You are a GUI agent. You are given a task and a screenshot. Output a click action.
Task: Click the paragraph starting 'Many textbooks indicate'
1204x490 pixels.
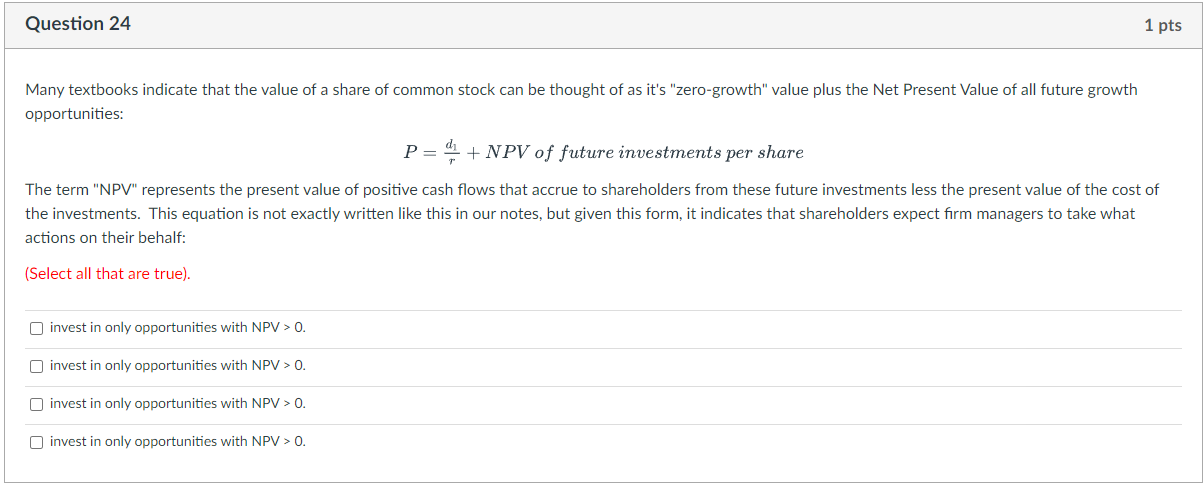click(x=581, y=102)
